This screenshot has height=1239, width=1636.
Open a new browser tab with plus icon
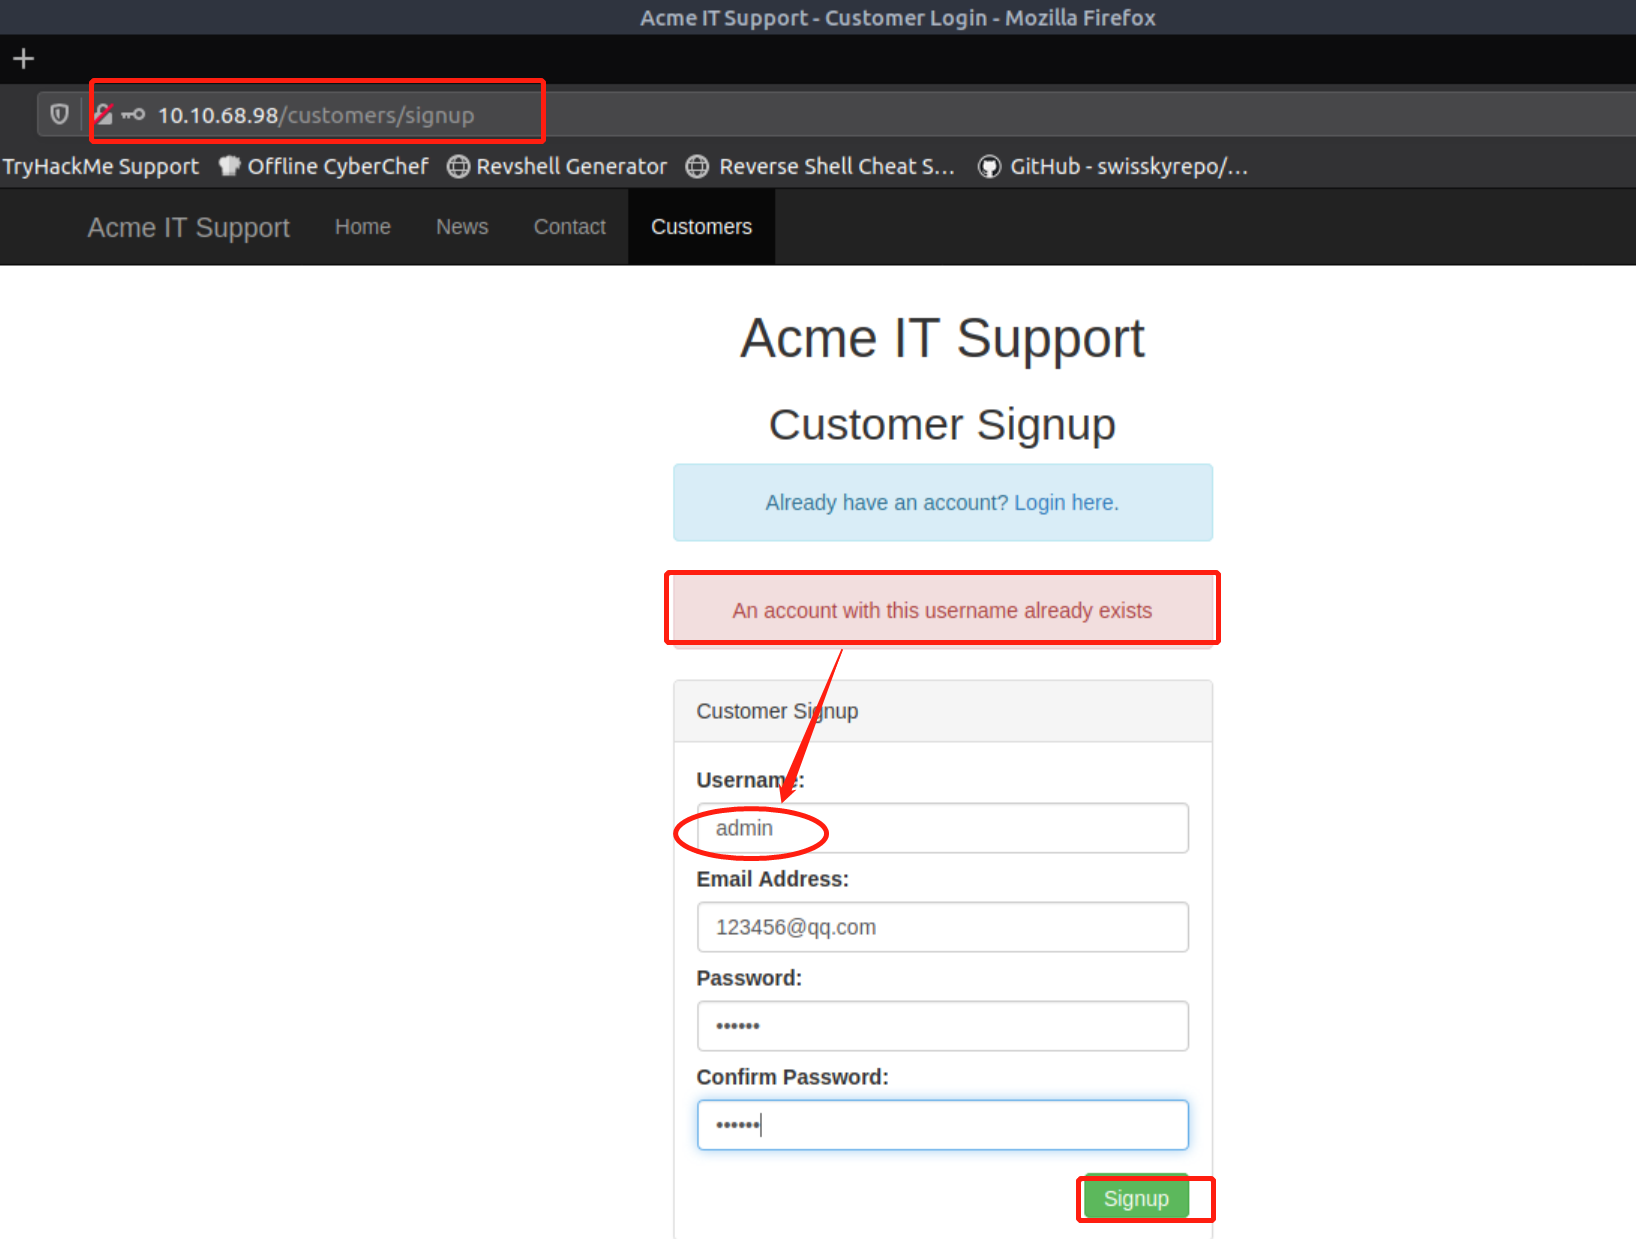tap(24, 59)
